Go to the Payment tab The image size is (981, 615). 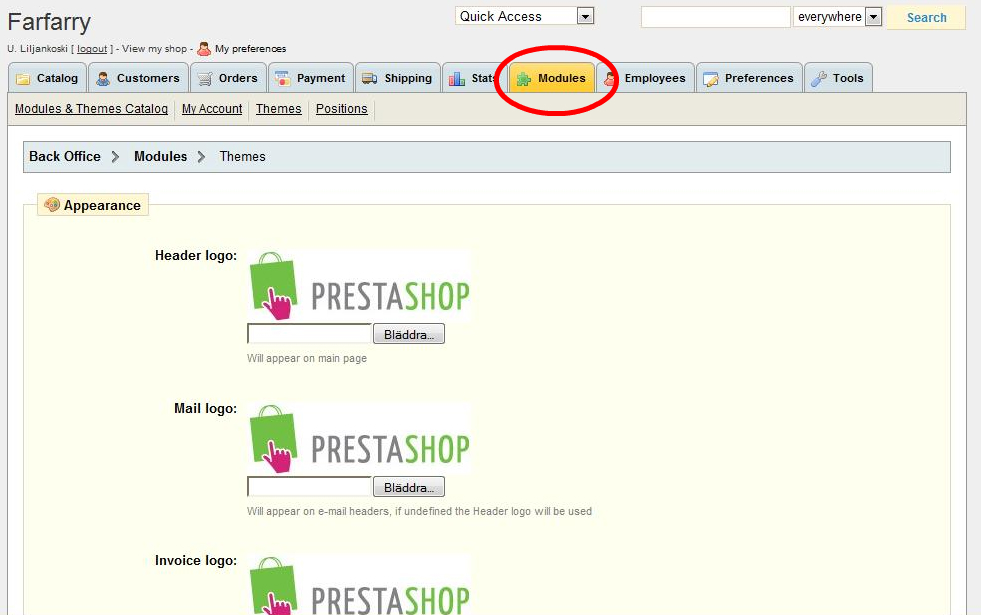311,78
